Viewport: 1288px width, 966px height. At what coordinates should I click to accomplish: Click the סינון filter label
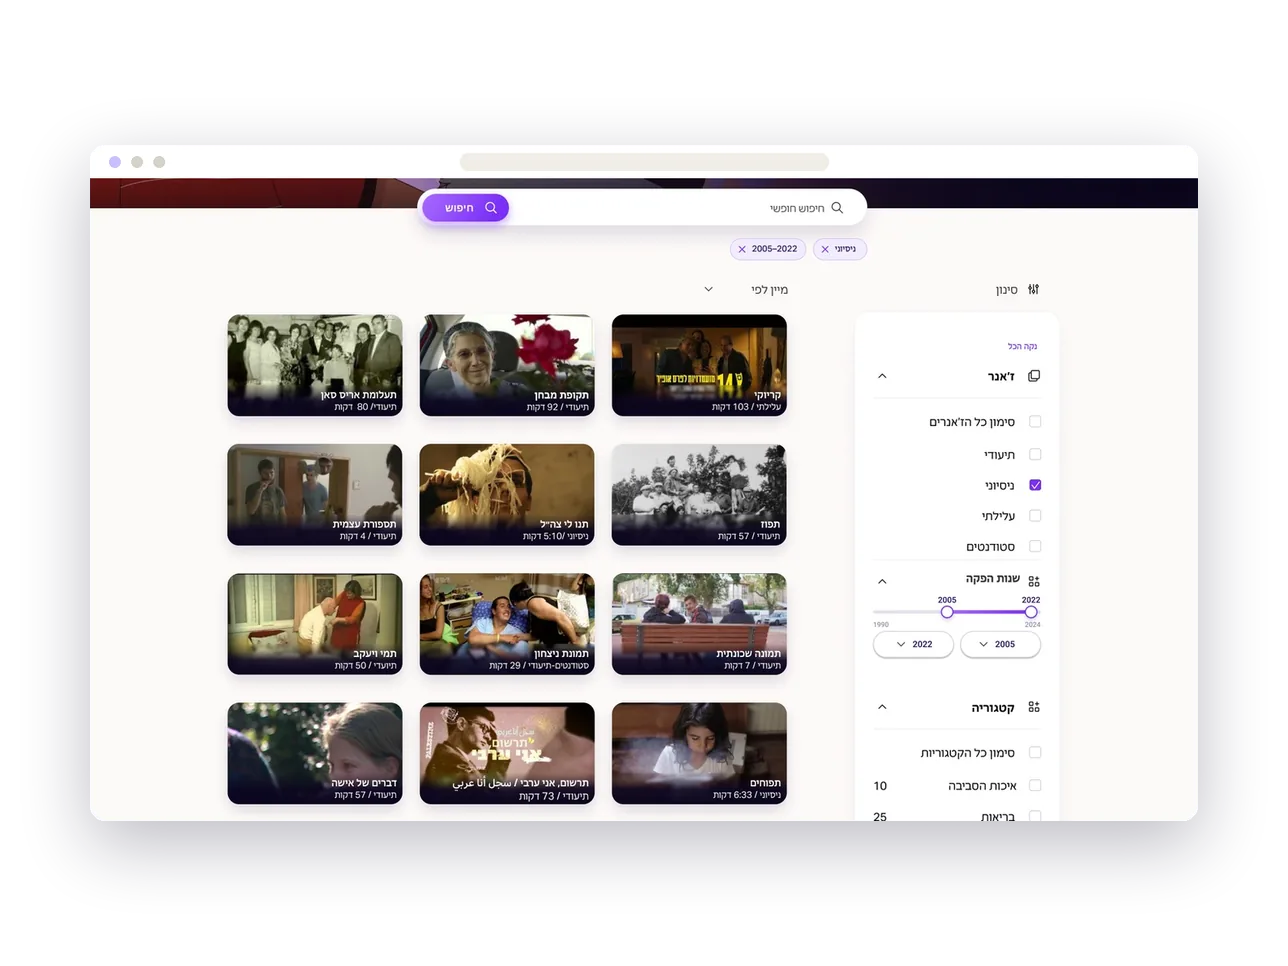point(1006,290)
